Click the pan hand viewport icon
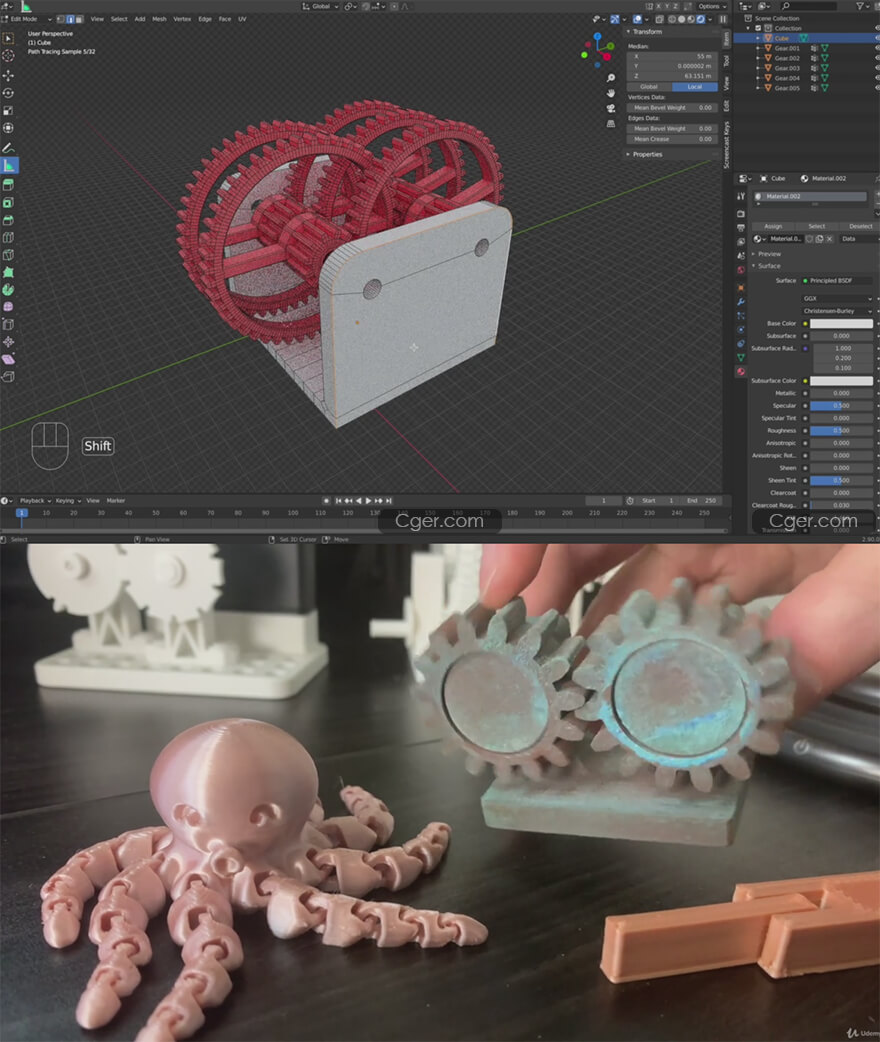Image resolution: width=880 pixels, height=1042 pixels. [611, 93]
